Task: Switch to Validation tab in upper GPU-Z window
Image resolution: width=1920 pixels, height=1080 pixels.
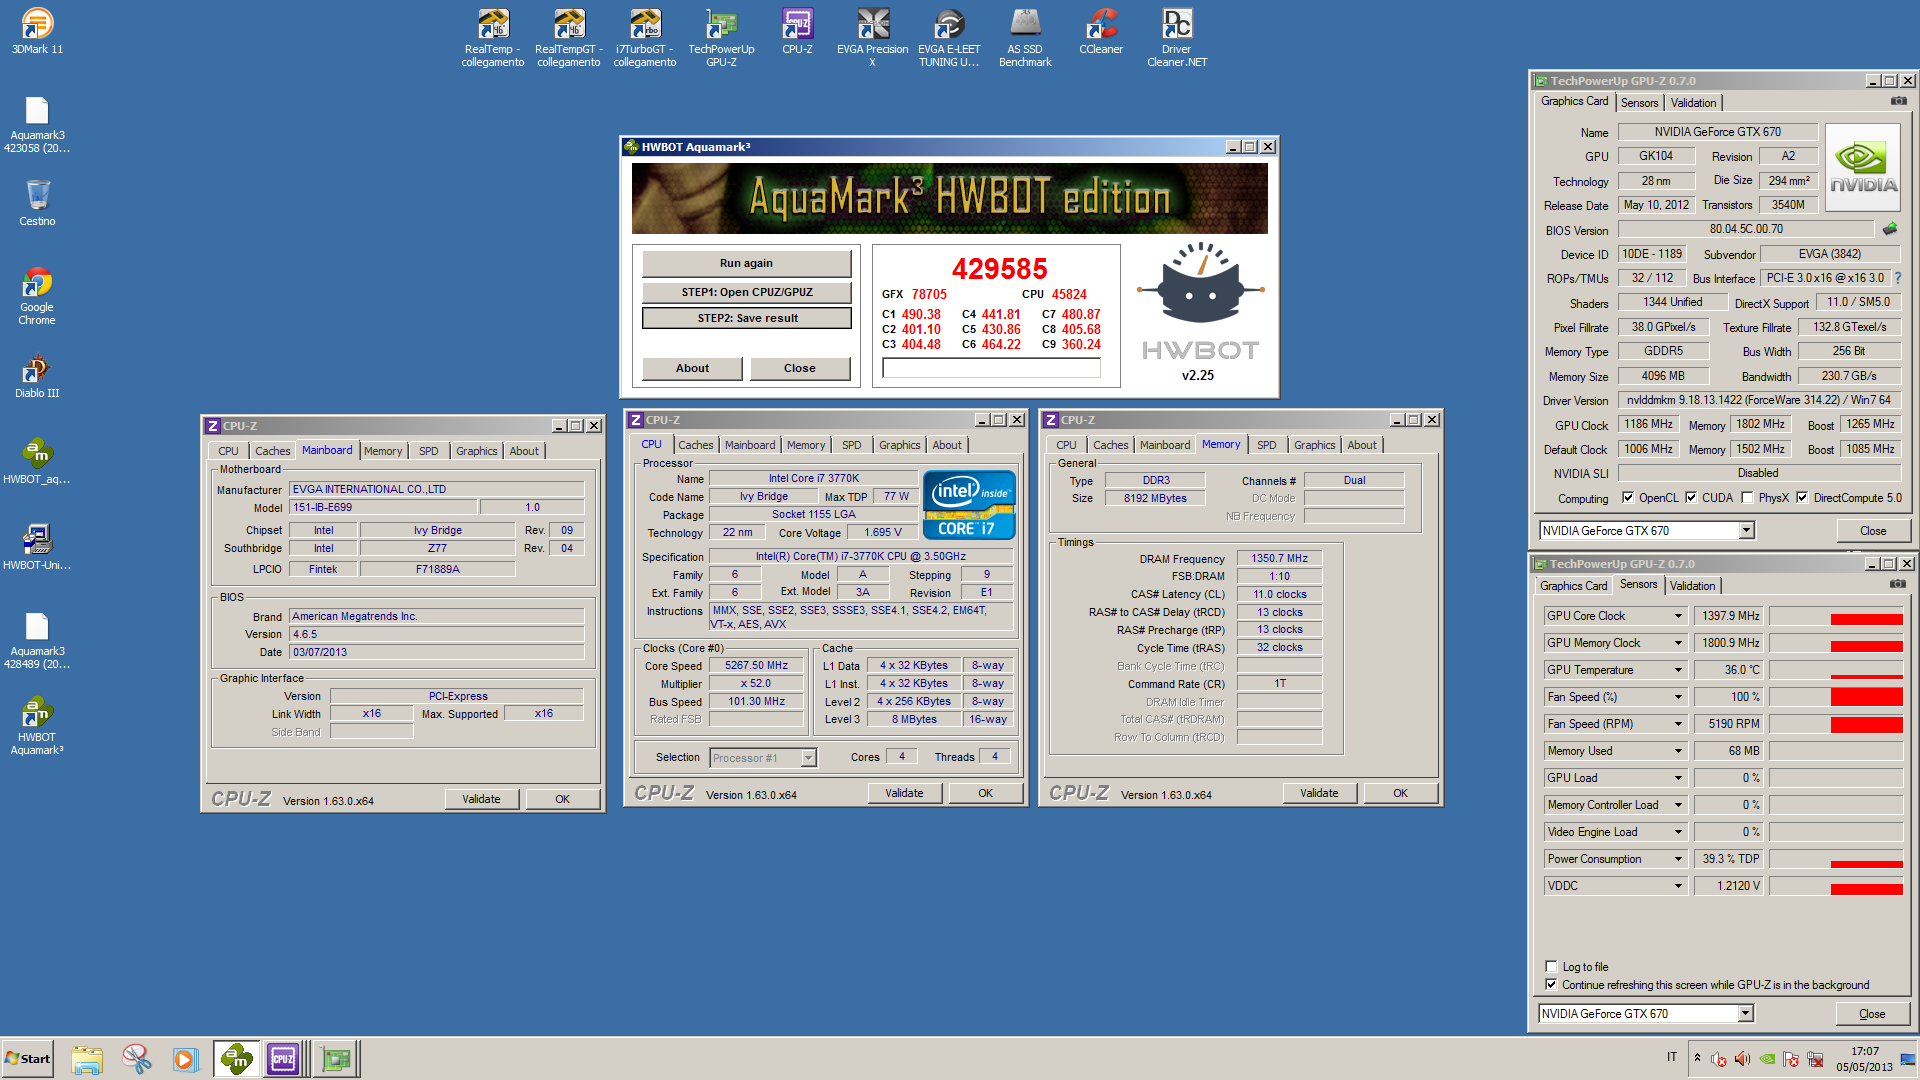Action: coord(1693,103)
